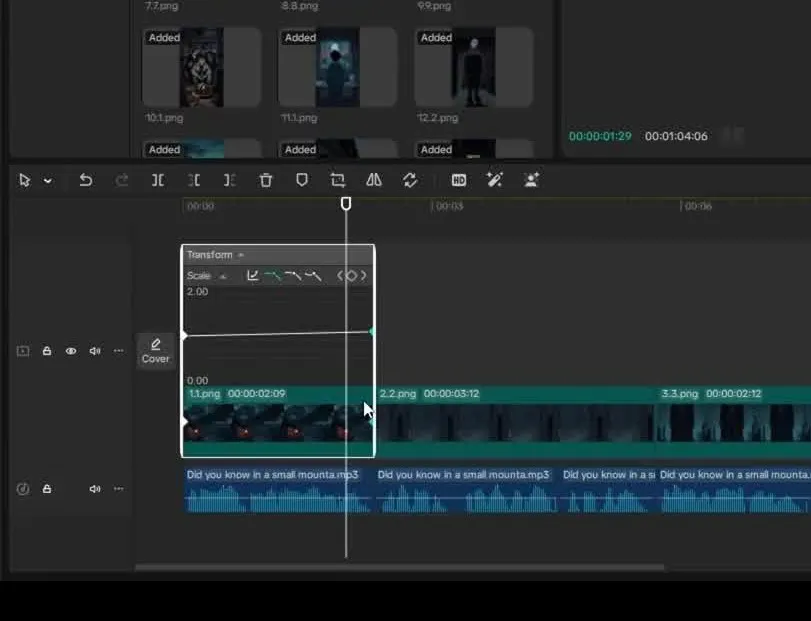Click the Cover button
Viewport: 811px width, 621px height.
coord(155,351)
